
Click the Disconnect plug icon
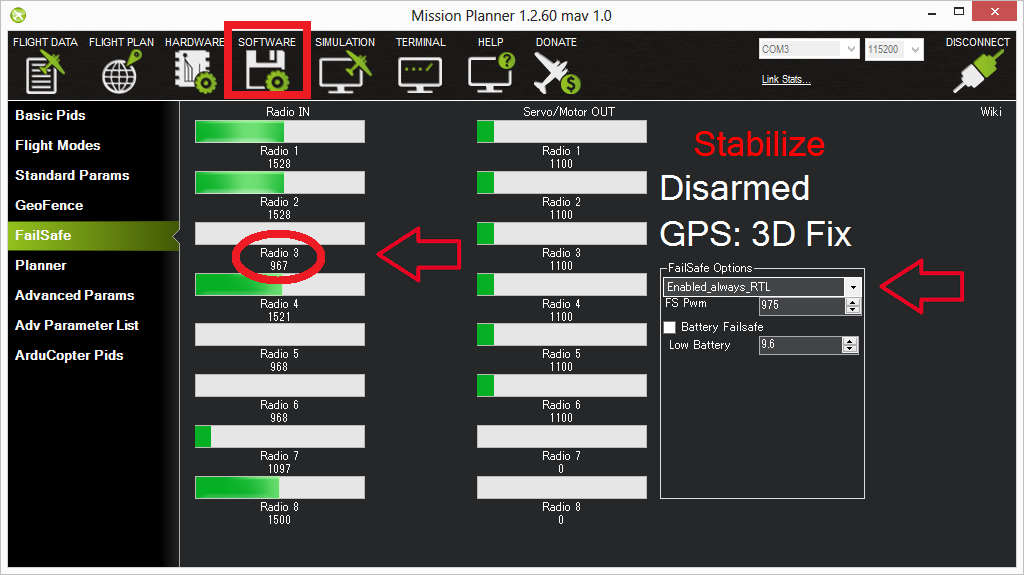click(x=977, y=71)
